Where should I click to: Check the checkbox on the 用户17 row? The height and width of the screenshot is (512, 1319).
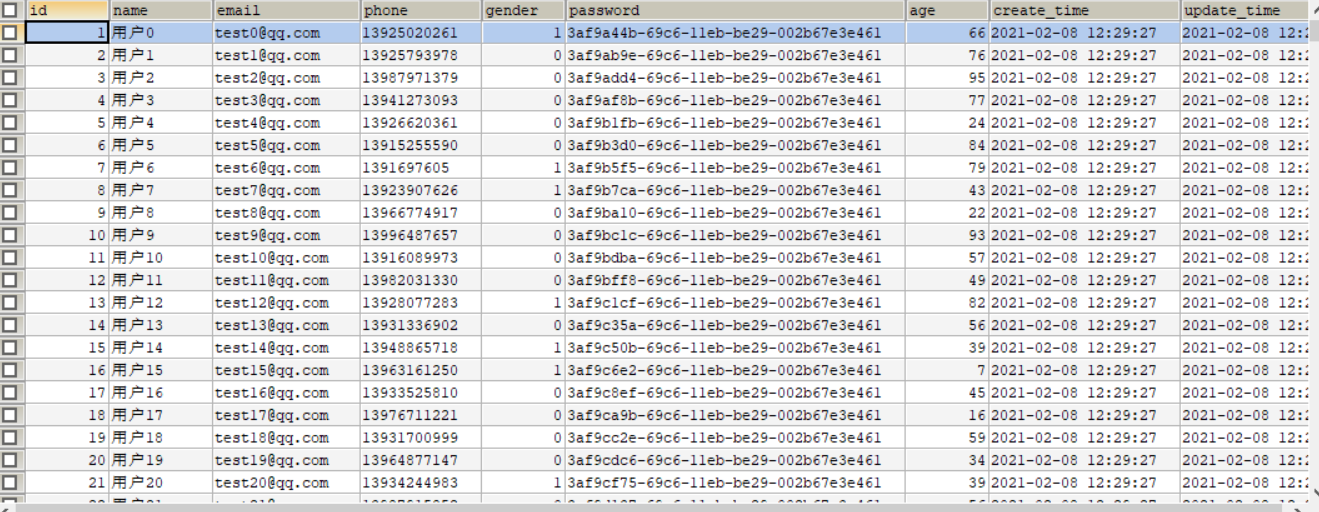(x=10, y=415)
